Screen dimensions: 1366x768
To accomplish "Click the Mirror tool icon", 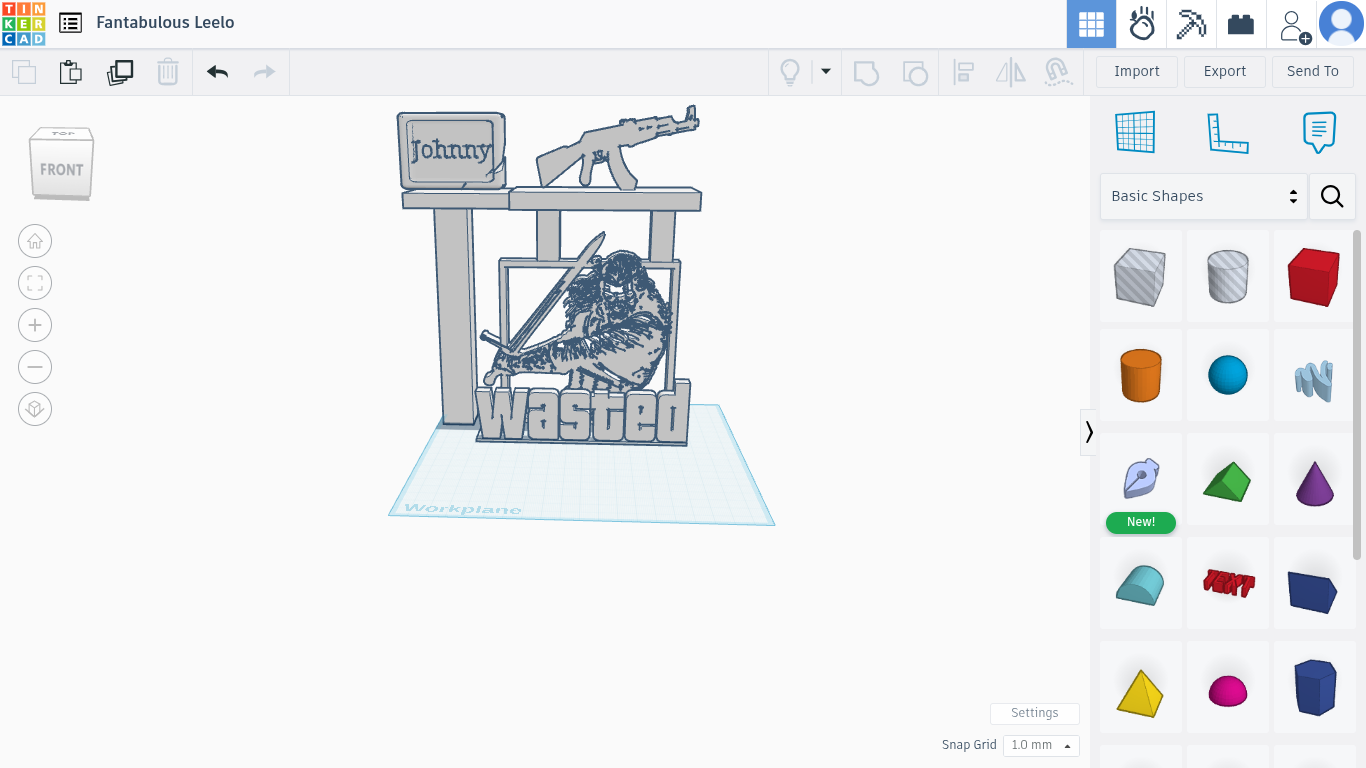I will pos(1011,72).
